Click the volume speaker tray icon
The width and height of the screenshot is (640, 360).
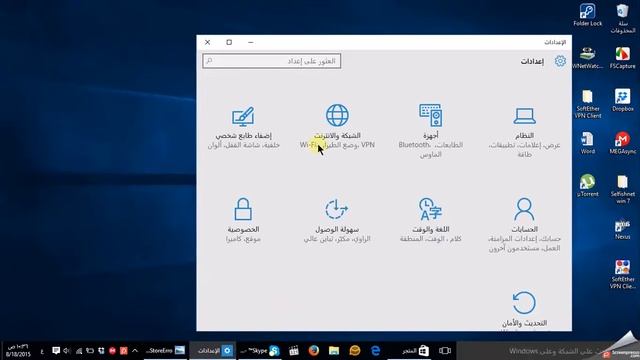tap(67, 351)
